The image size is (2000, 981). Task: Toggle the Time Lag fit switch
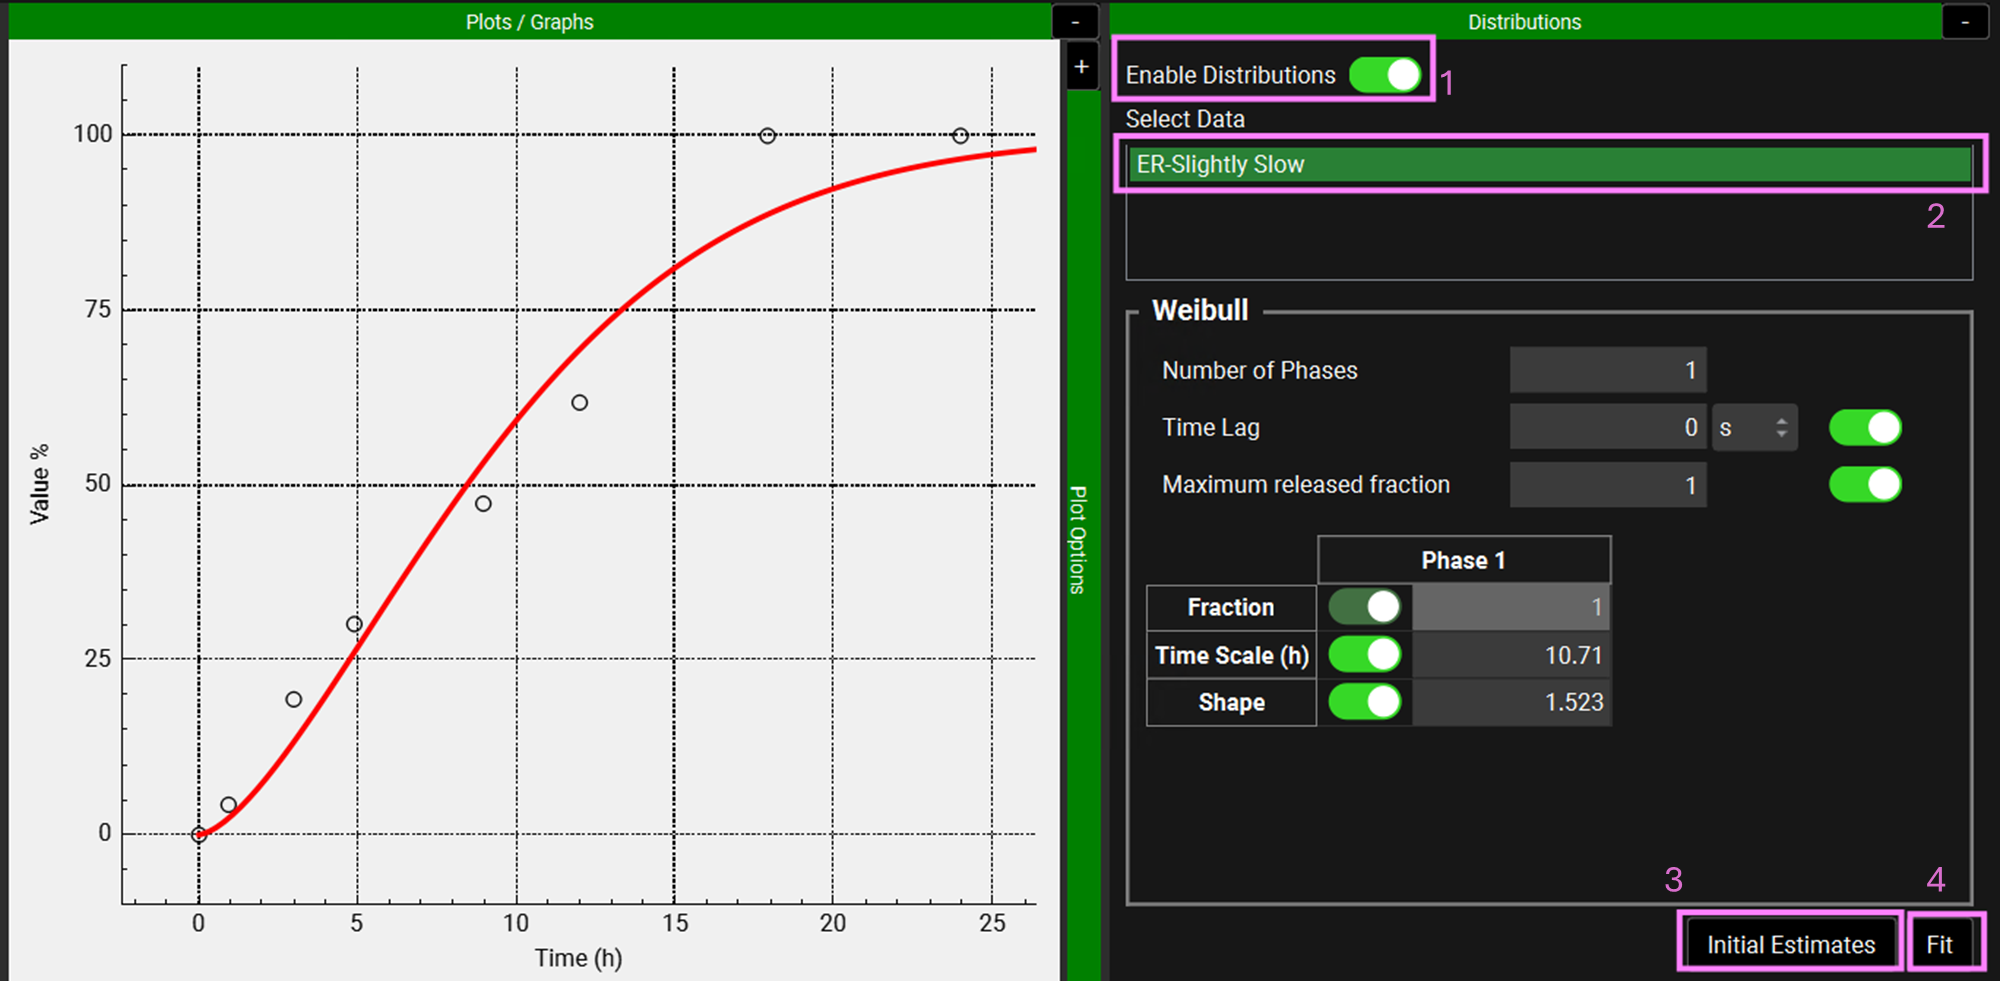(1865, 428)
